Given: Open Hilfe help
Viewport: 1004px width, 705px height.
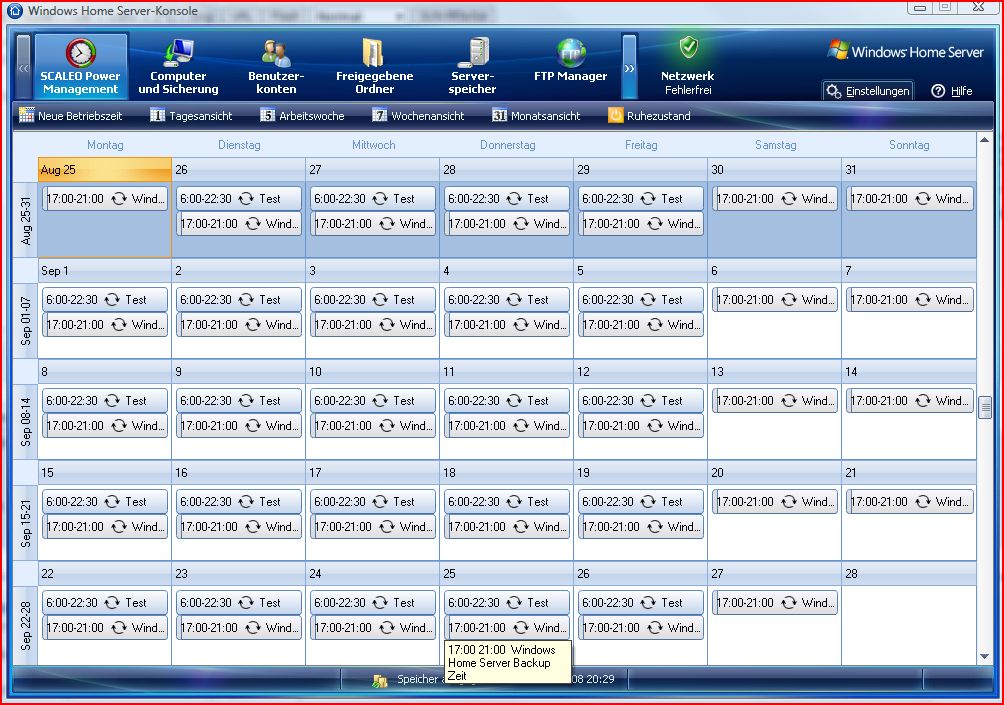Looking at the screenshot, I should 952,91.
